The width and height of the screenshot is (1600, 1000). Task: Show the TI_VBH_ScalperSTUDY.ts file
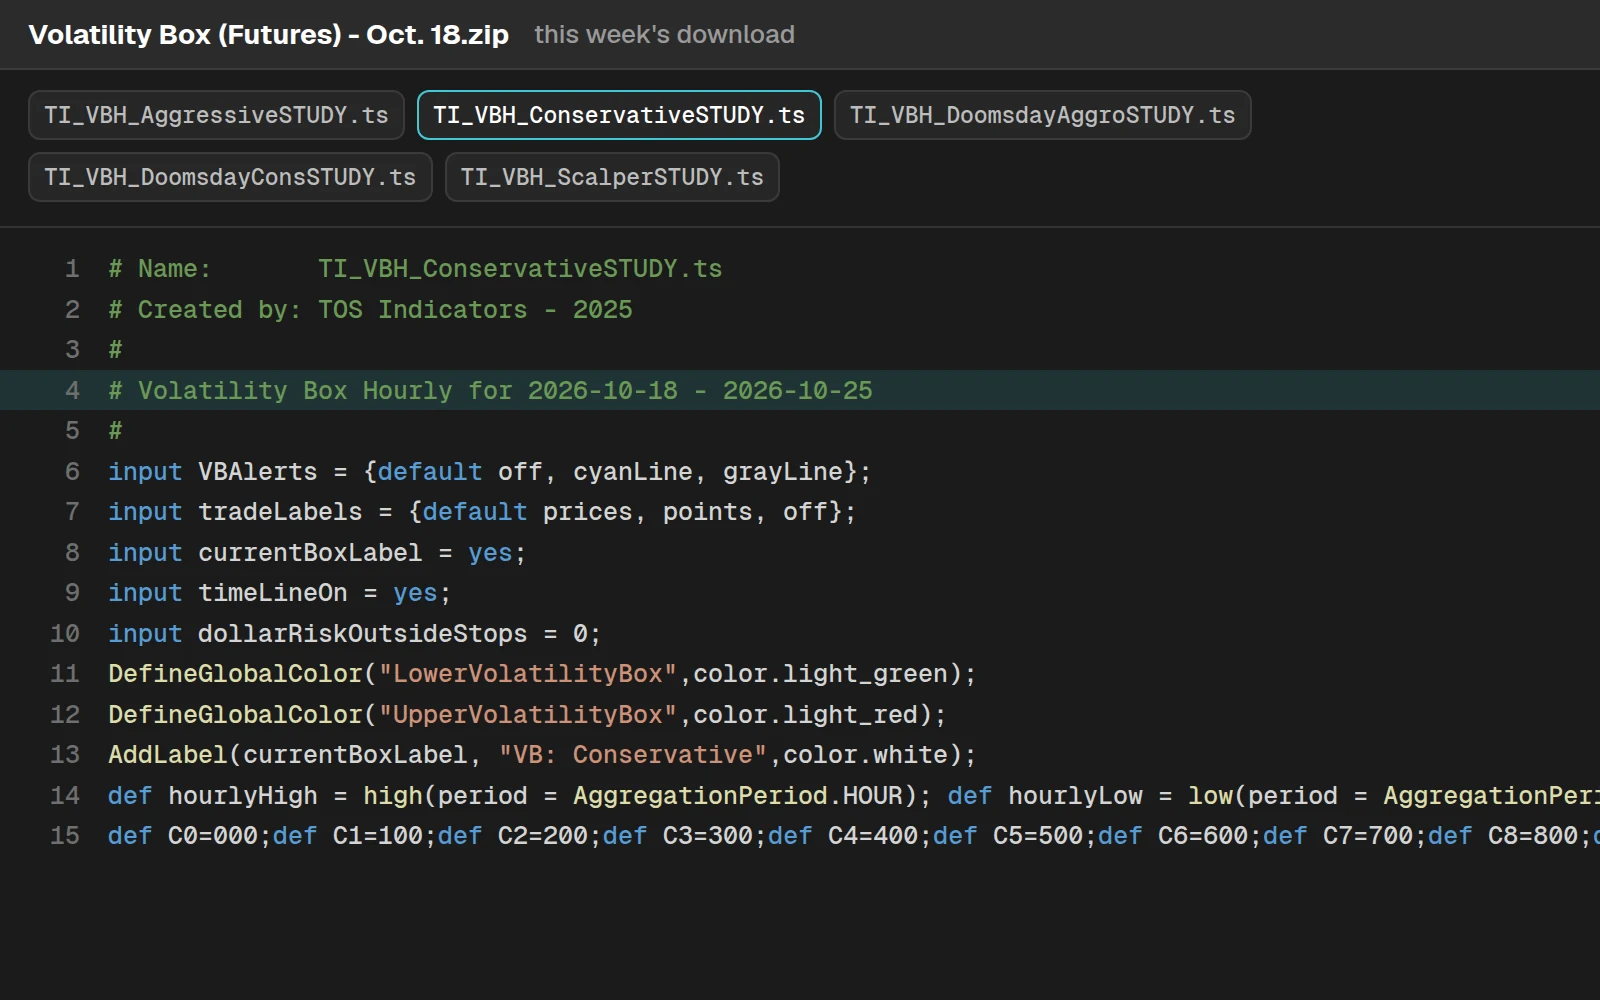612,177
